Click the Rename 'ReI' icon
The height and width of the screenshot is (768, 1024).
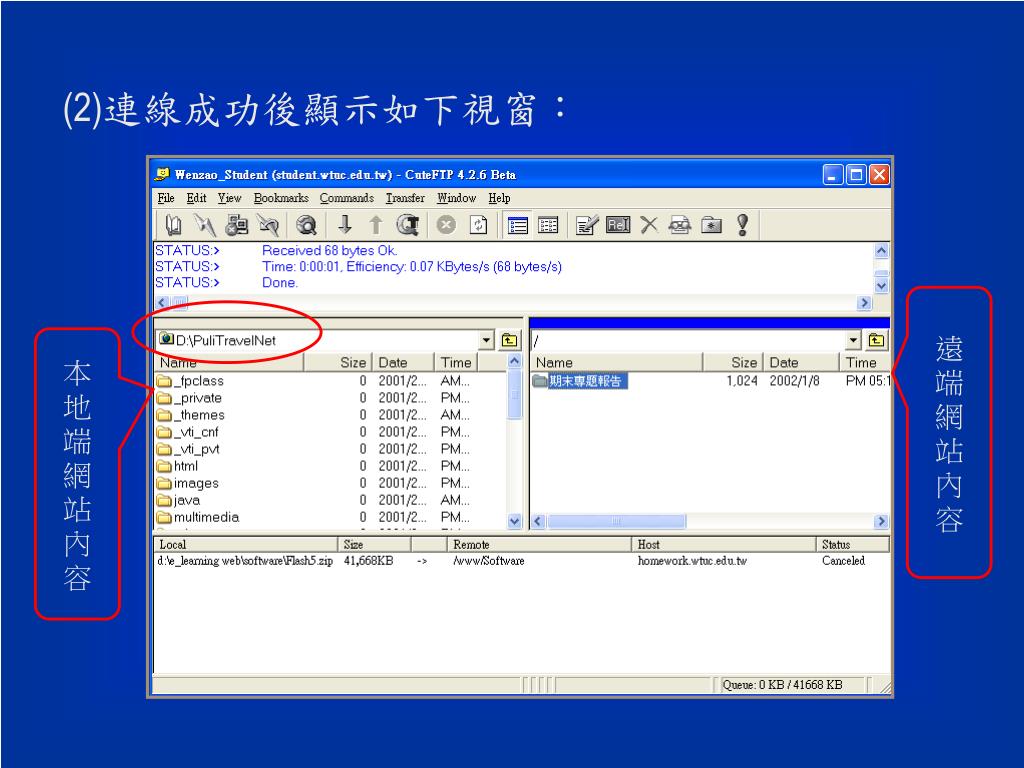point(618,225)
